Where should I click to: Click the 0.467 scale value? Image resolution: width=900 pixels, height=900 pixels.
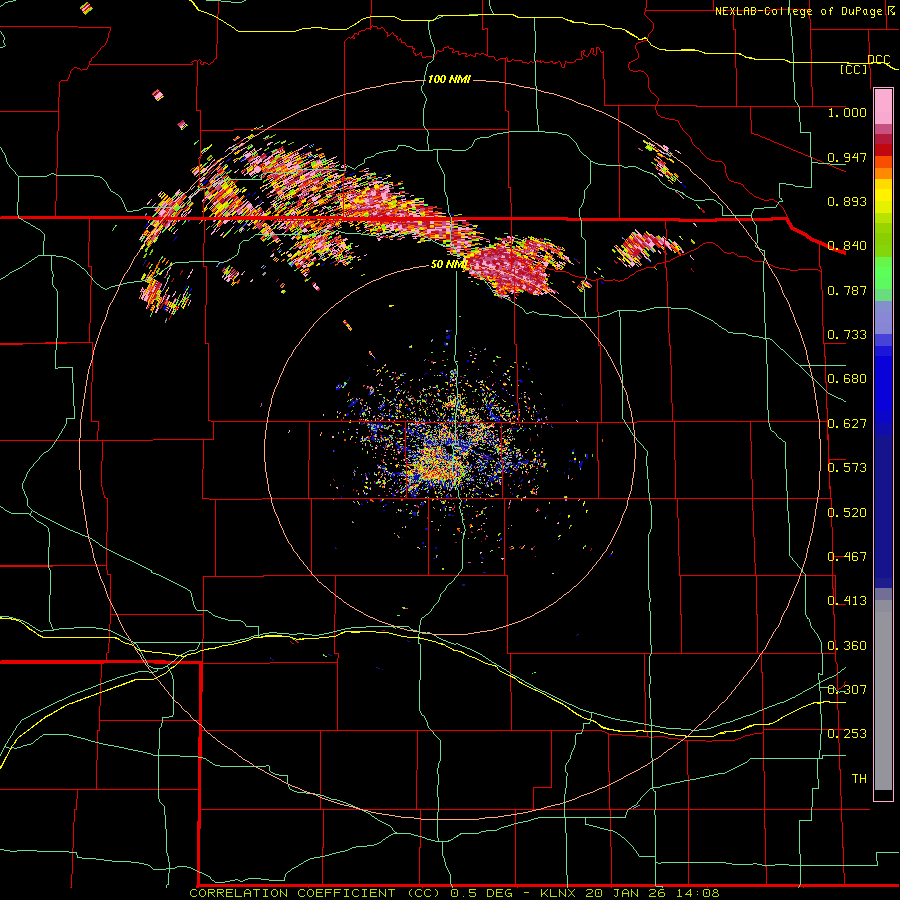point(847,557)
